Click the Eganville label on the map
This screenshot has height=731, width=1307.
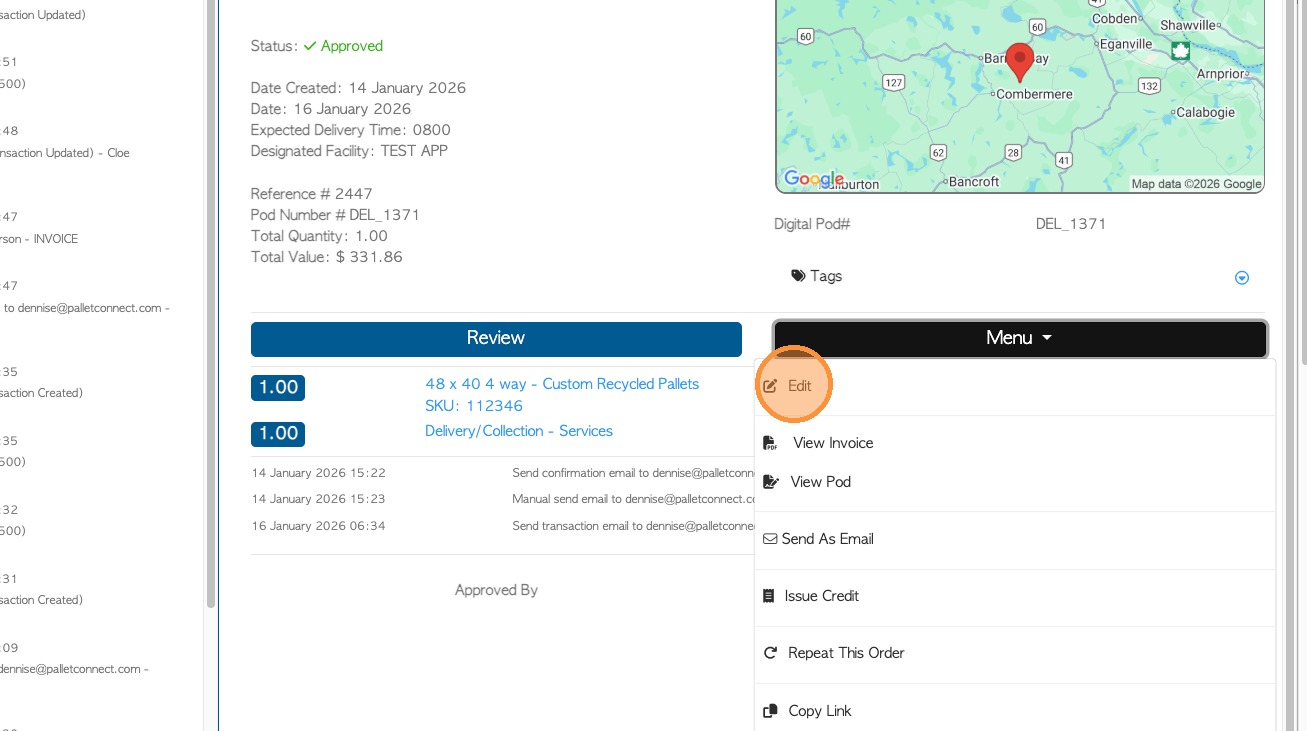[x=1125, y=44]
